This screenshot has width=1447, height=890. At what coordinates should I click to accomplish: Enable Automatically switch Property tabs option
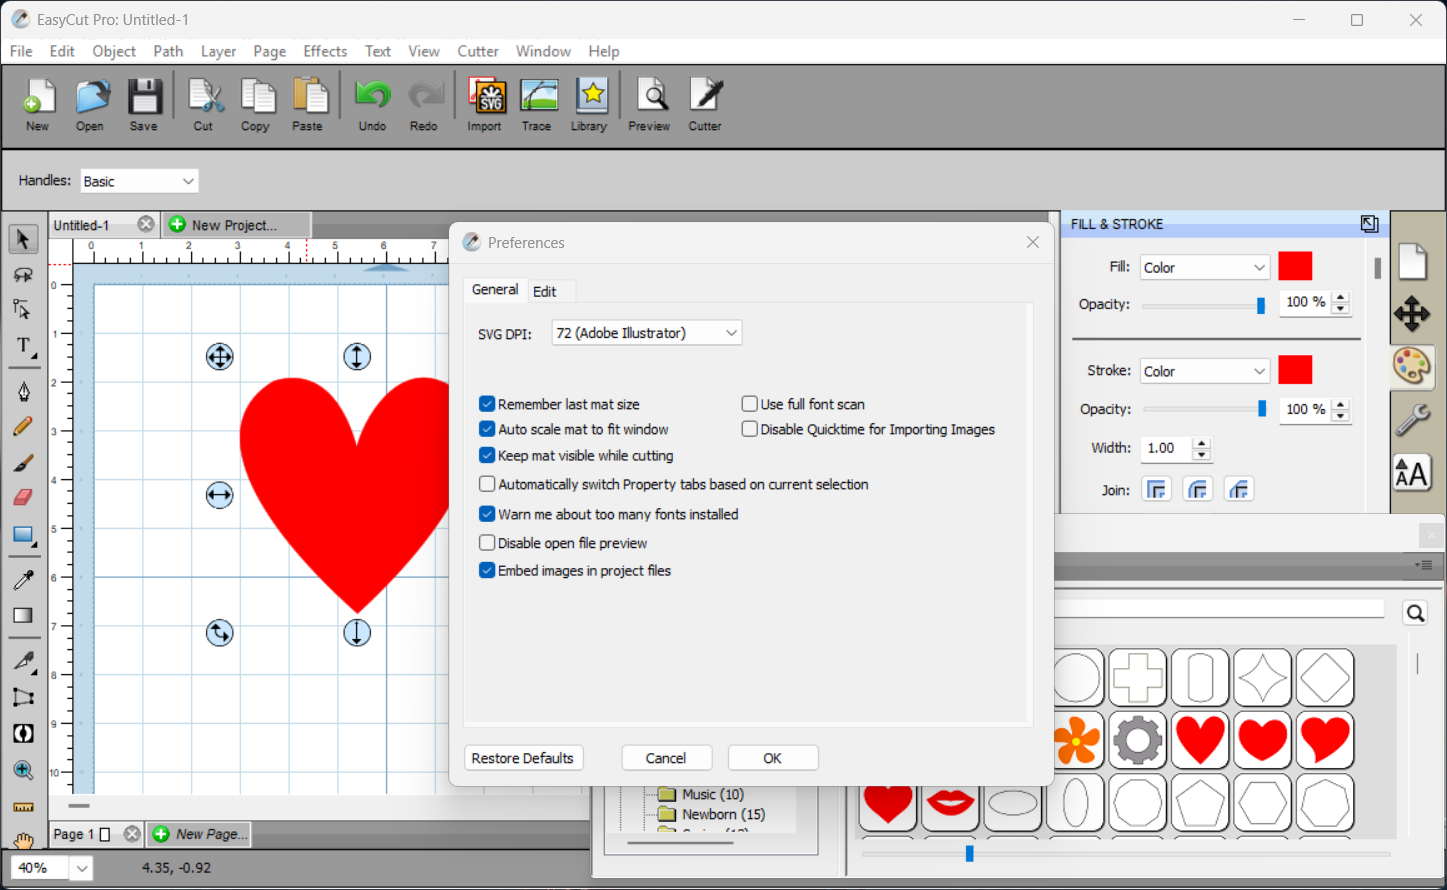(x=487, y=484)
